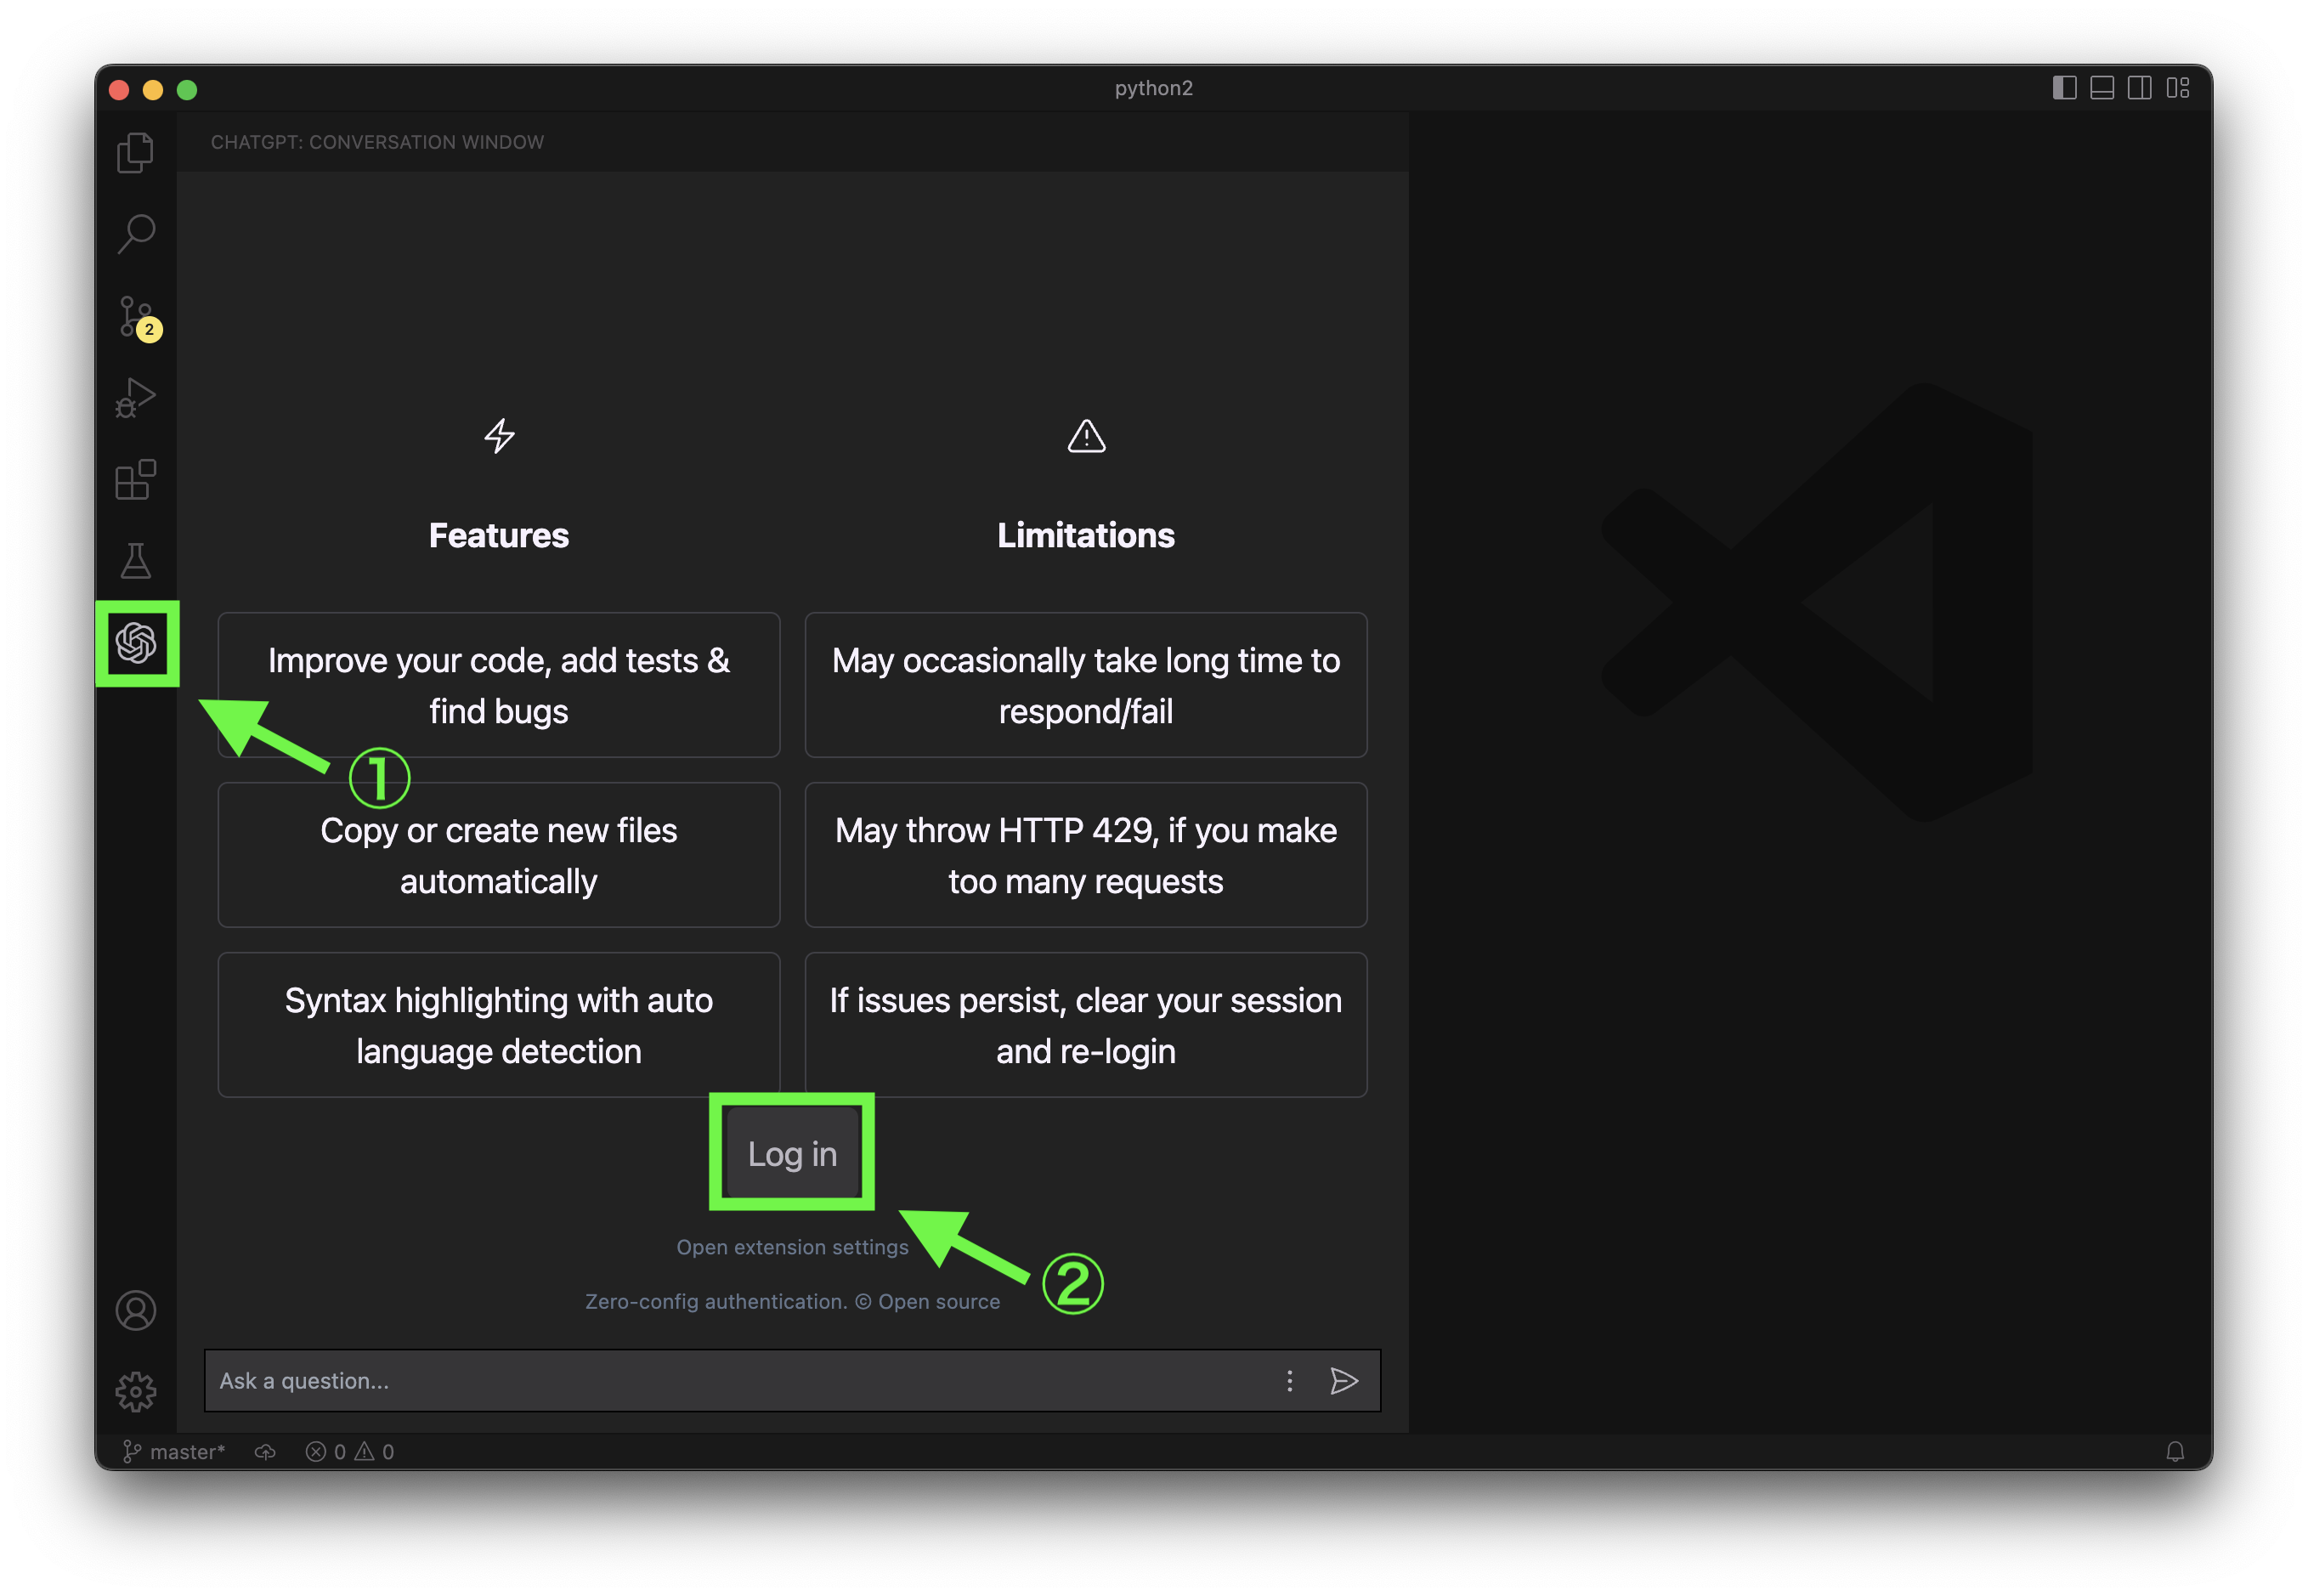
Task: Open the Run and Debug icon
Action: click(x=139, y=394)
